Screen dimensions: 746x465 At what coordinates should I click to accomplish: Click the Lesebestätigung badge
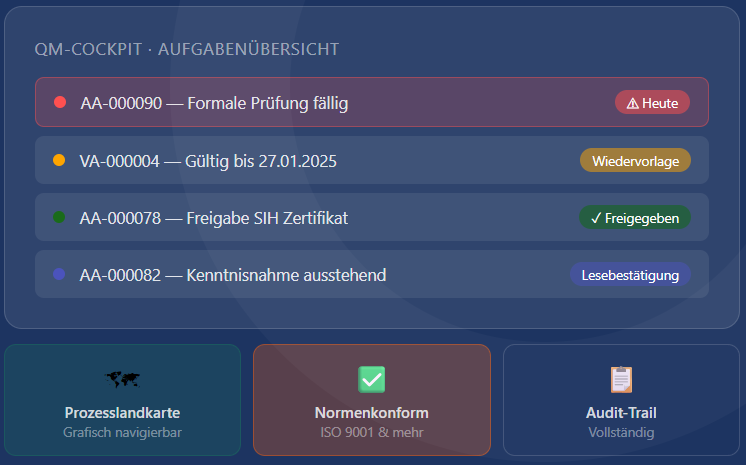(630, 275)
